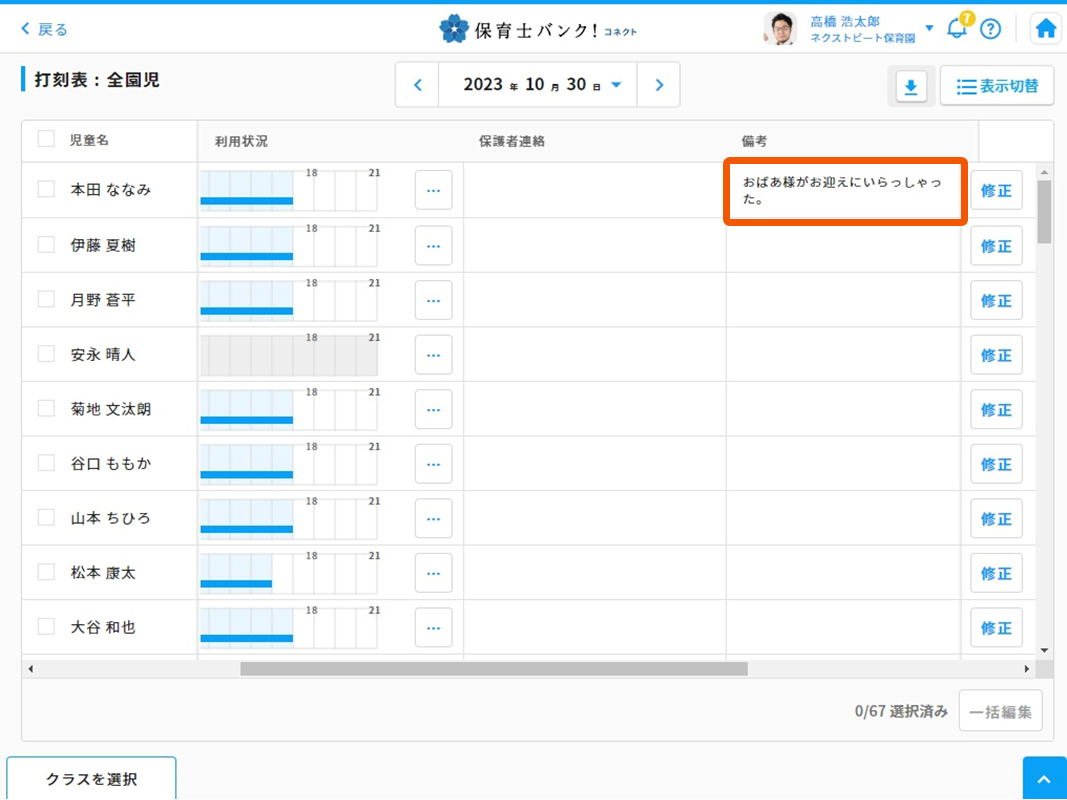
Task: Open the three-dots menu for 本田 ななみ
Action: point(433,190)
